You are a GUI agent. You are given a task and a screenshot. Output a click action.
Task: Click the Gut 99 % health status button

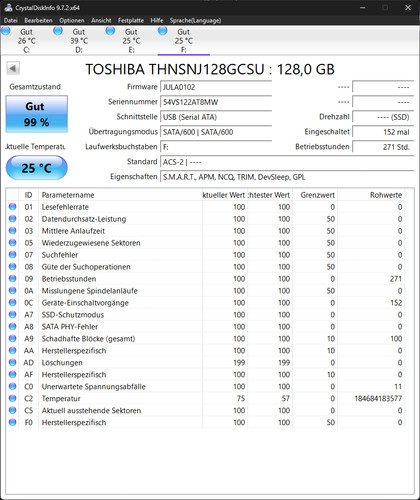click(x=37, y=114)
